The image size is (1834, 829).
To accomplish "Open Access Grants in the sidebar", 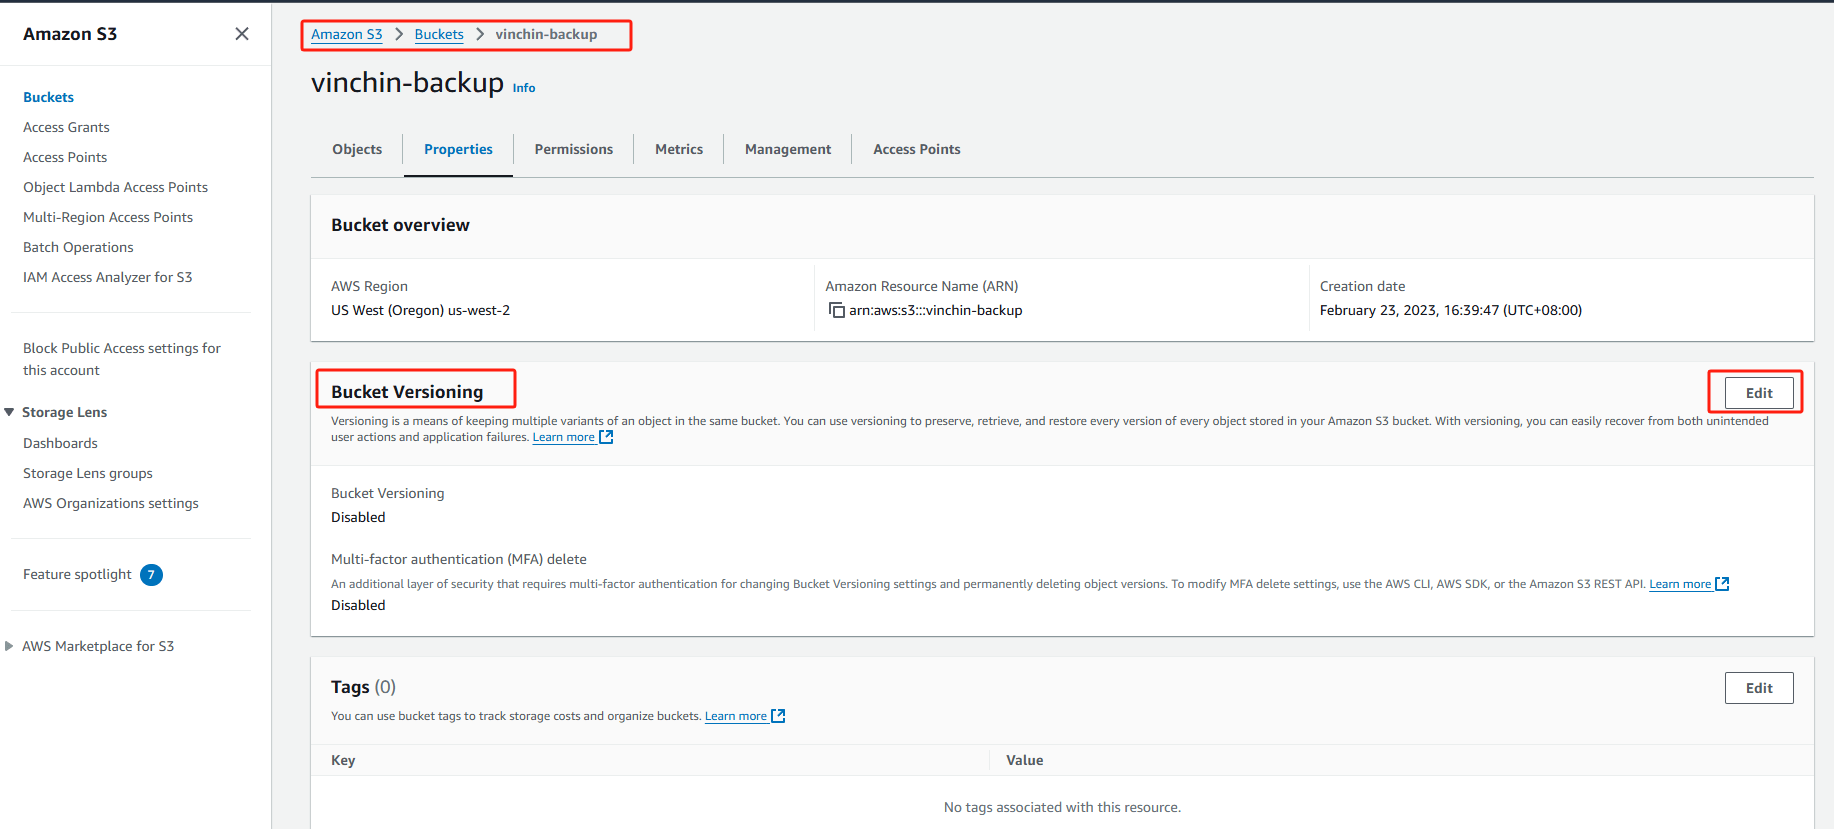I will click(66, 127).
